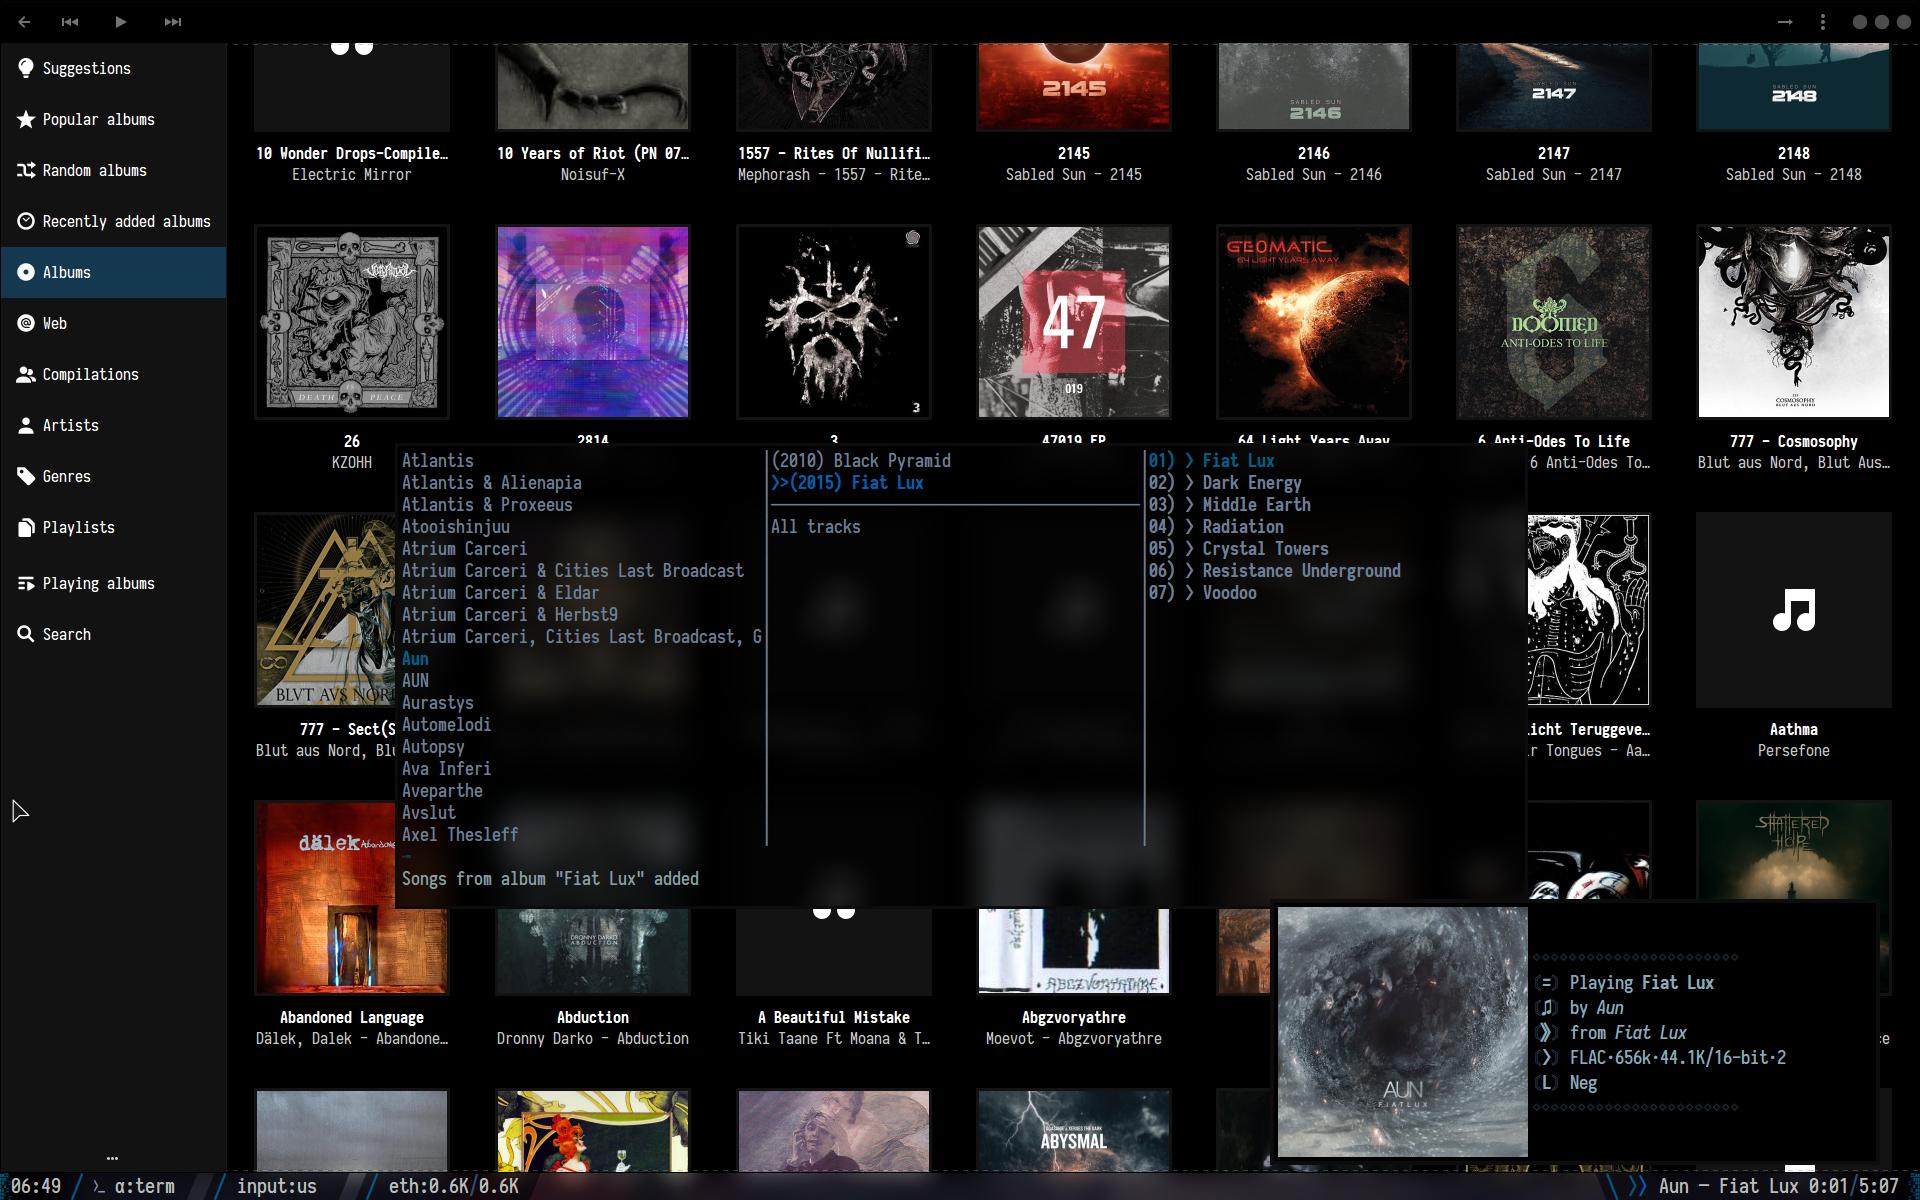Select artist Atrium Carceri in the list
The height and width of the screenshot is (1200, 1920).
coord(464,548)
